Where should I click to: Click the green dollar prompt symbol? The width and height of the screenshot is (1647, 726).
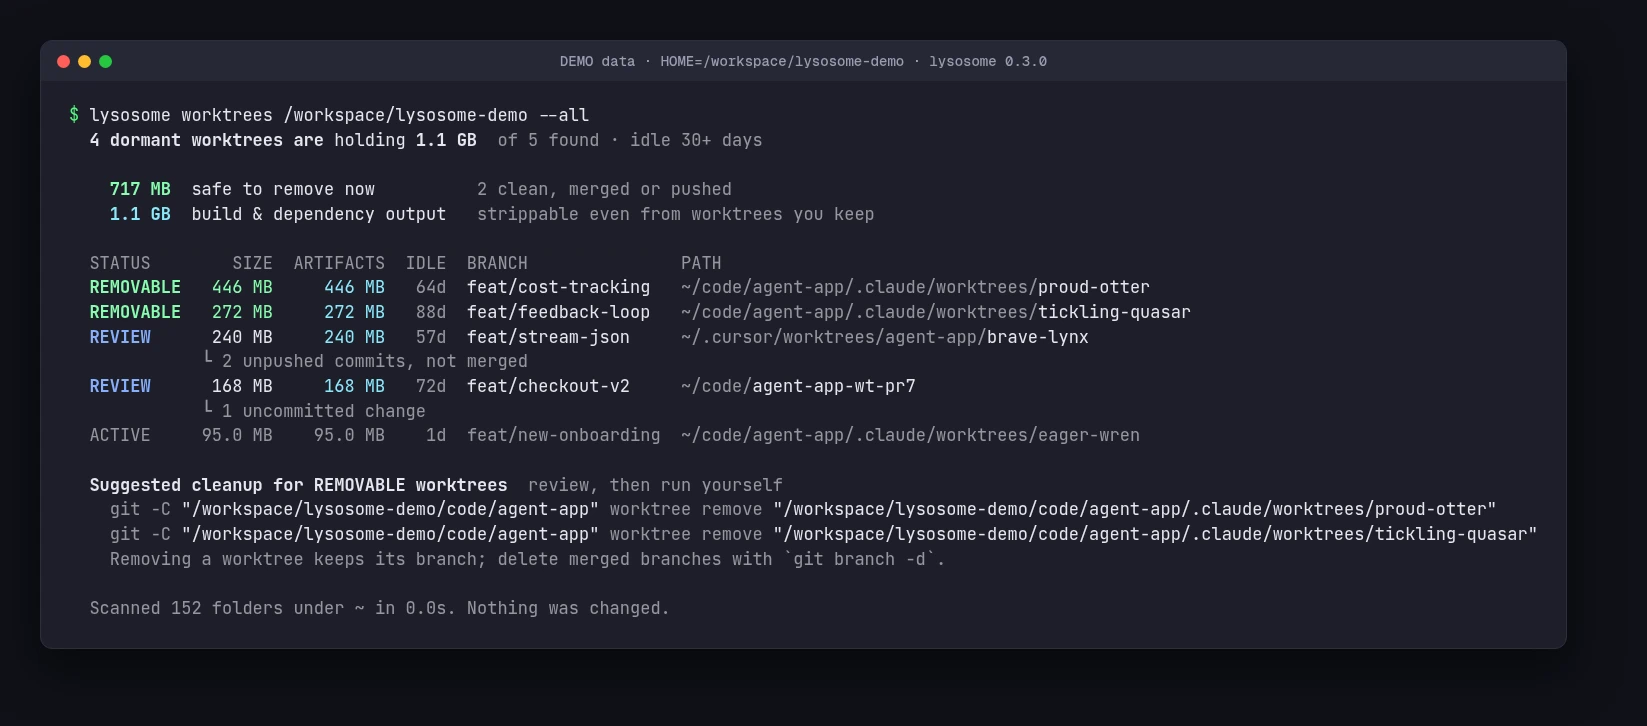[x=74, y=115]
